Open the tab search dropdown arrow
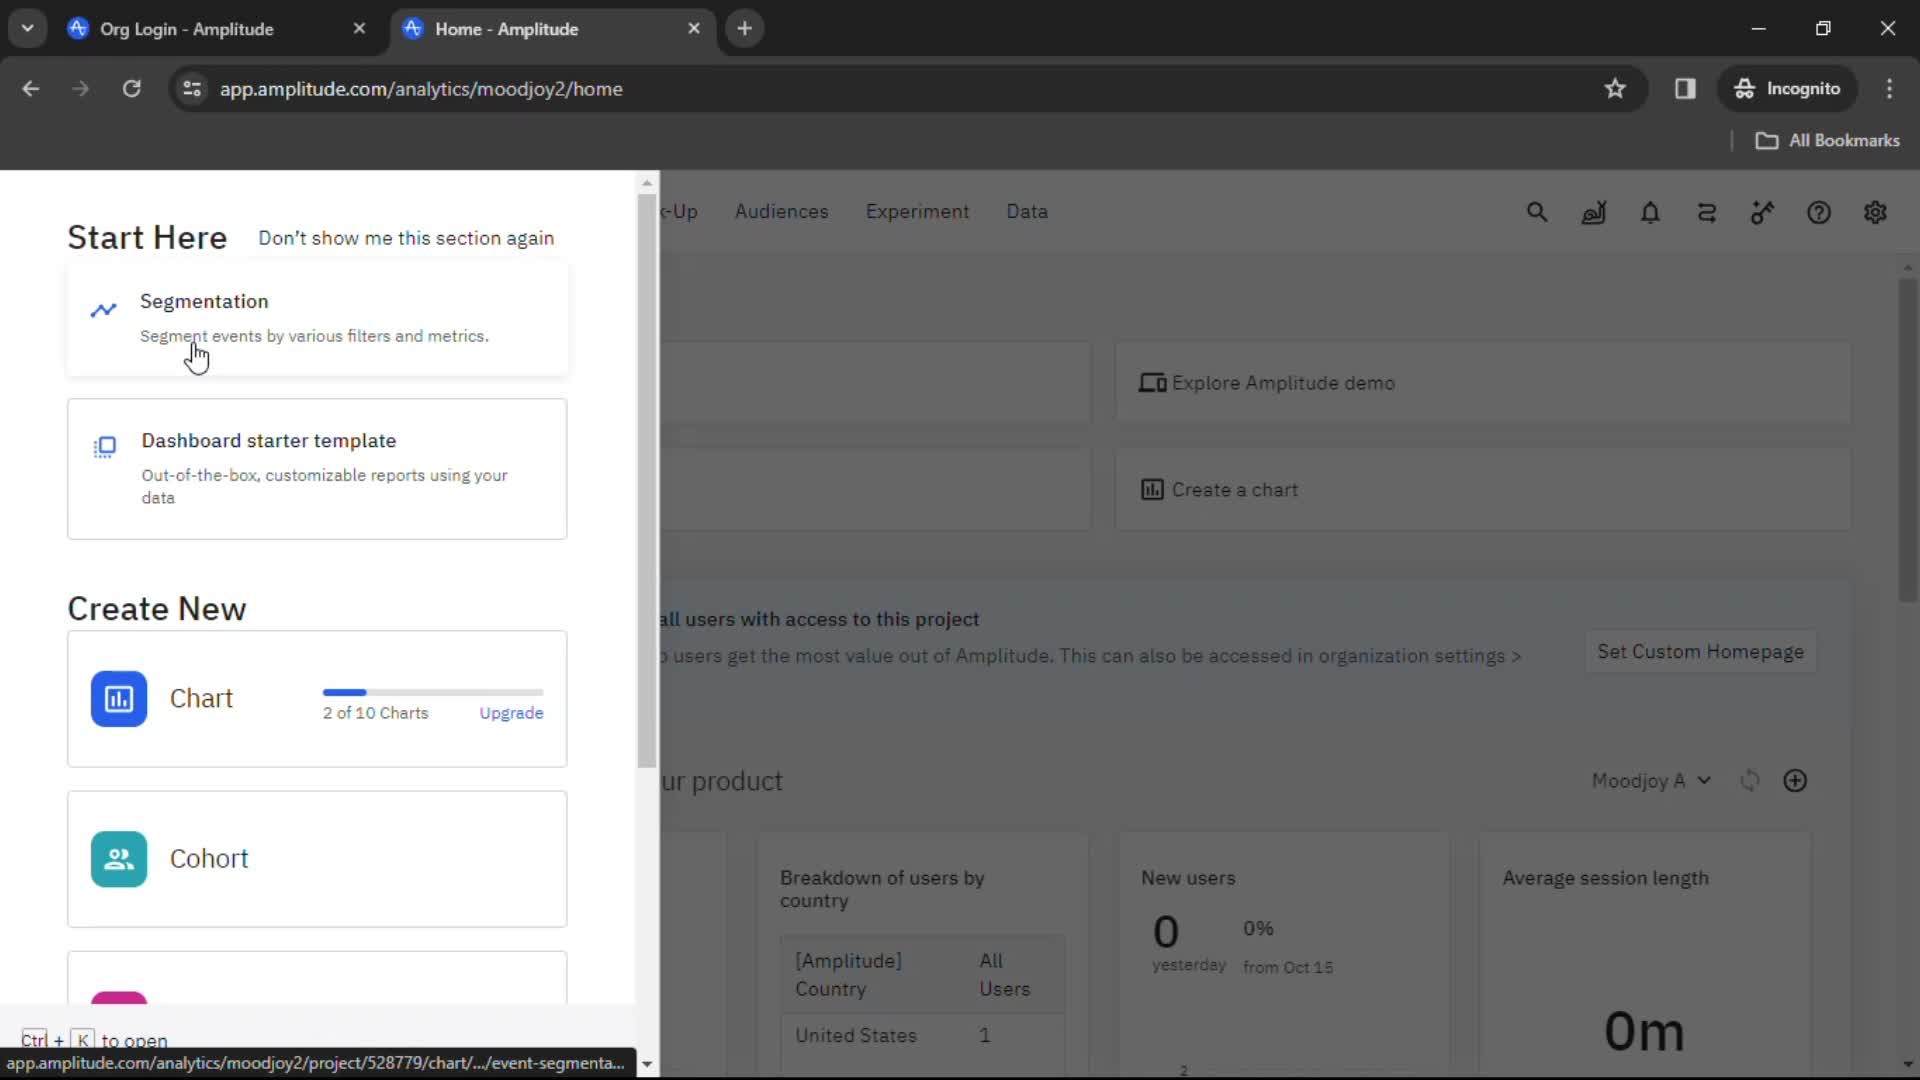1920x1080 pixels. (27, 29)
